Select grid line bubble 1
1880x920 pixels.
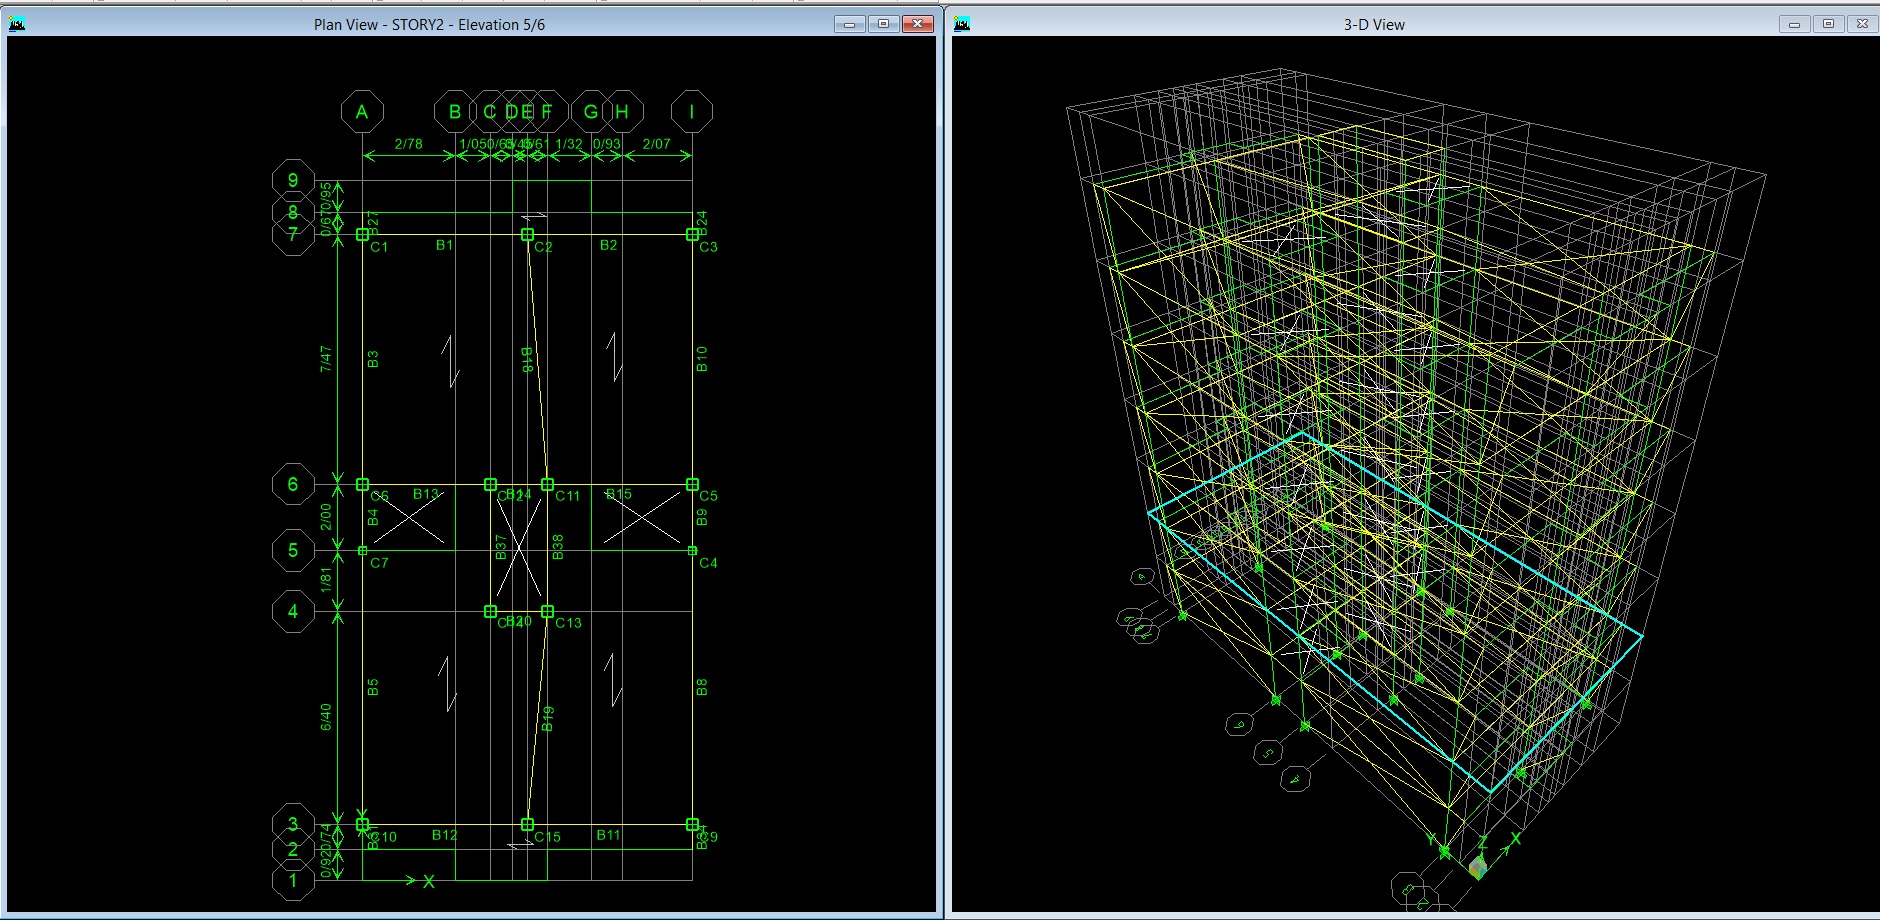[x=293, y=881]
